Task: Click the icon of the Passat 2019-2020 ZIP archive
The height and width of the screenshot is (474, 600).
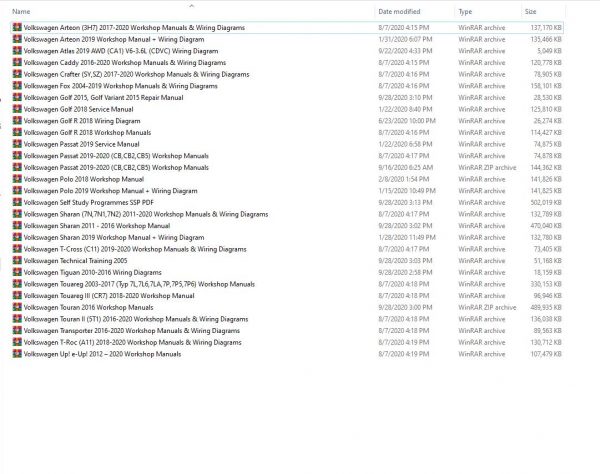Action: [x=17, y=167]
